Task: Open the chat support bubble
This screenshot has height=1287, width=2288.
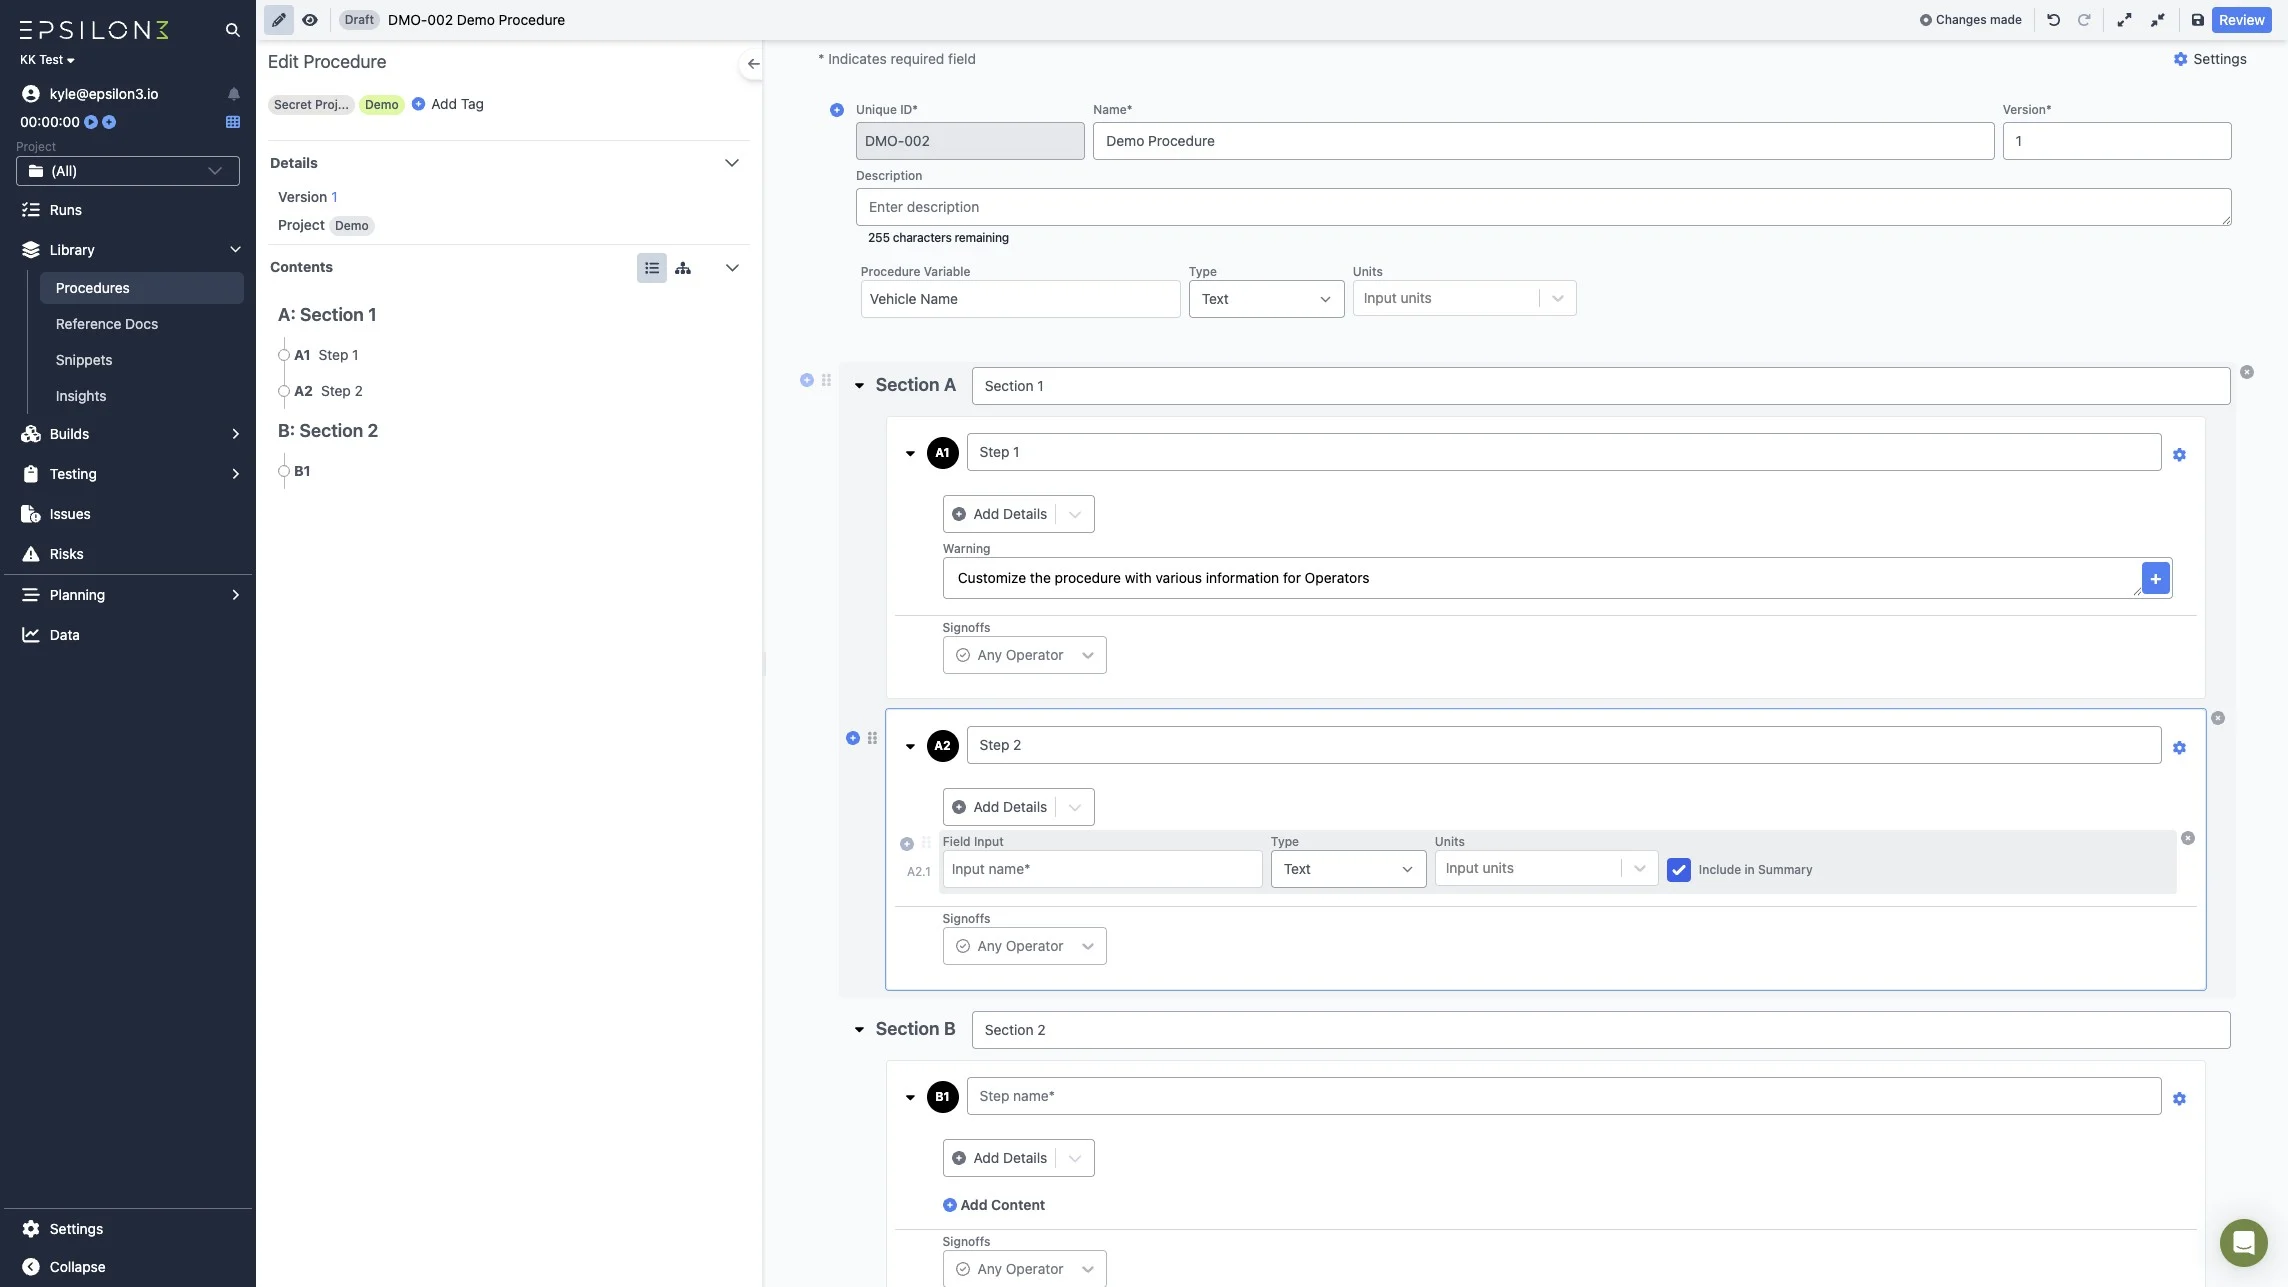Action: [x=2243, y=1243]
